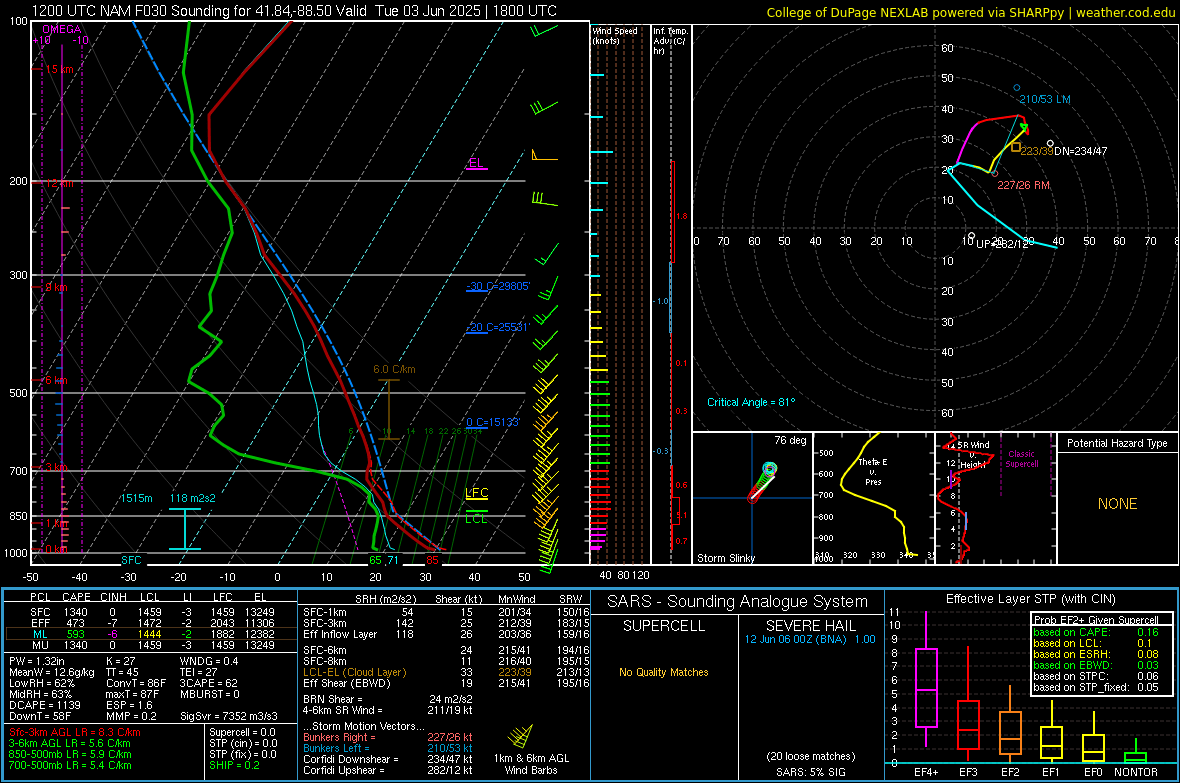Screen dimensions: 1180x783
Task: Click the 76 deg slinky tilt value
Action: (x=790, y=440)
